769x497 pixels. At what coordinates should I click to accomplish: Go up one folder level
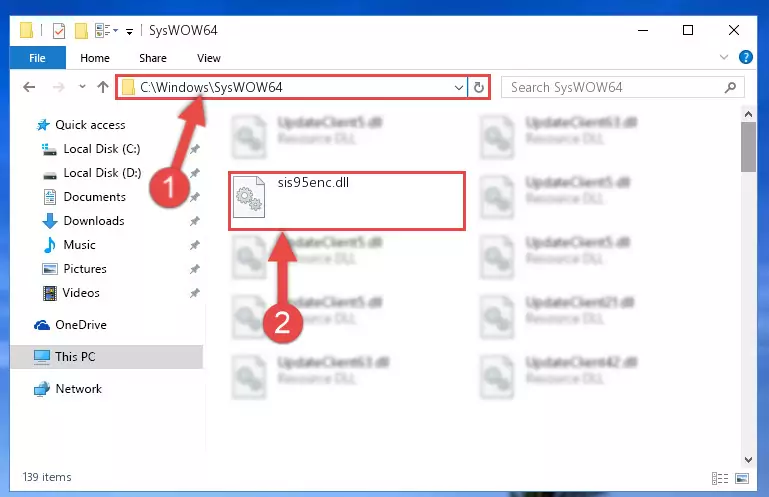tap(103, 87)
